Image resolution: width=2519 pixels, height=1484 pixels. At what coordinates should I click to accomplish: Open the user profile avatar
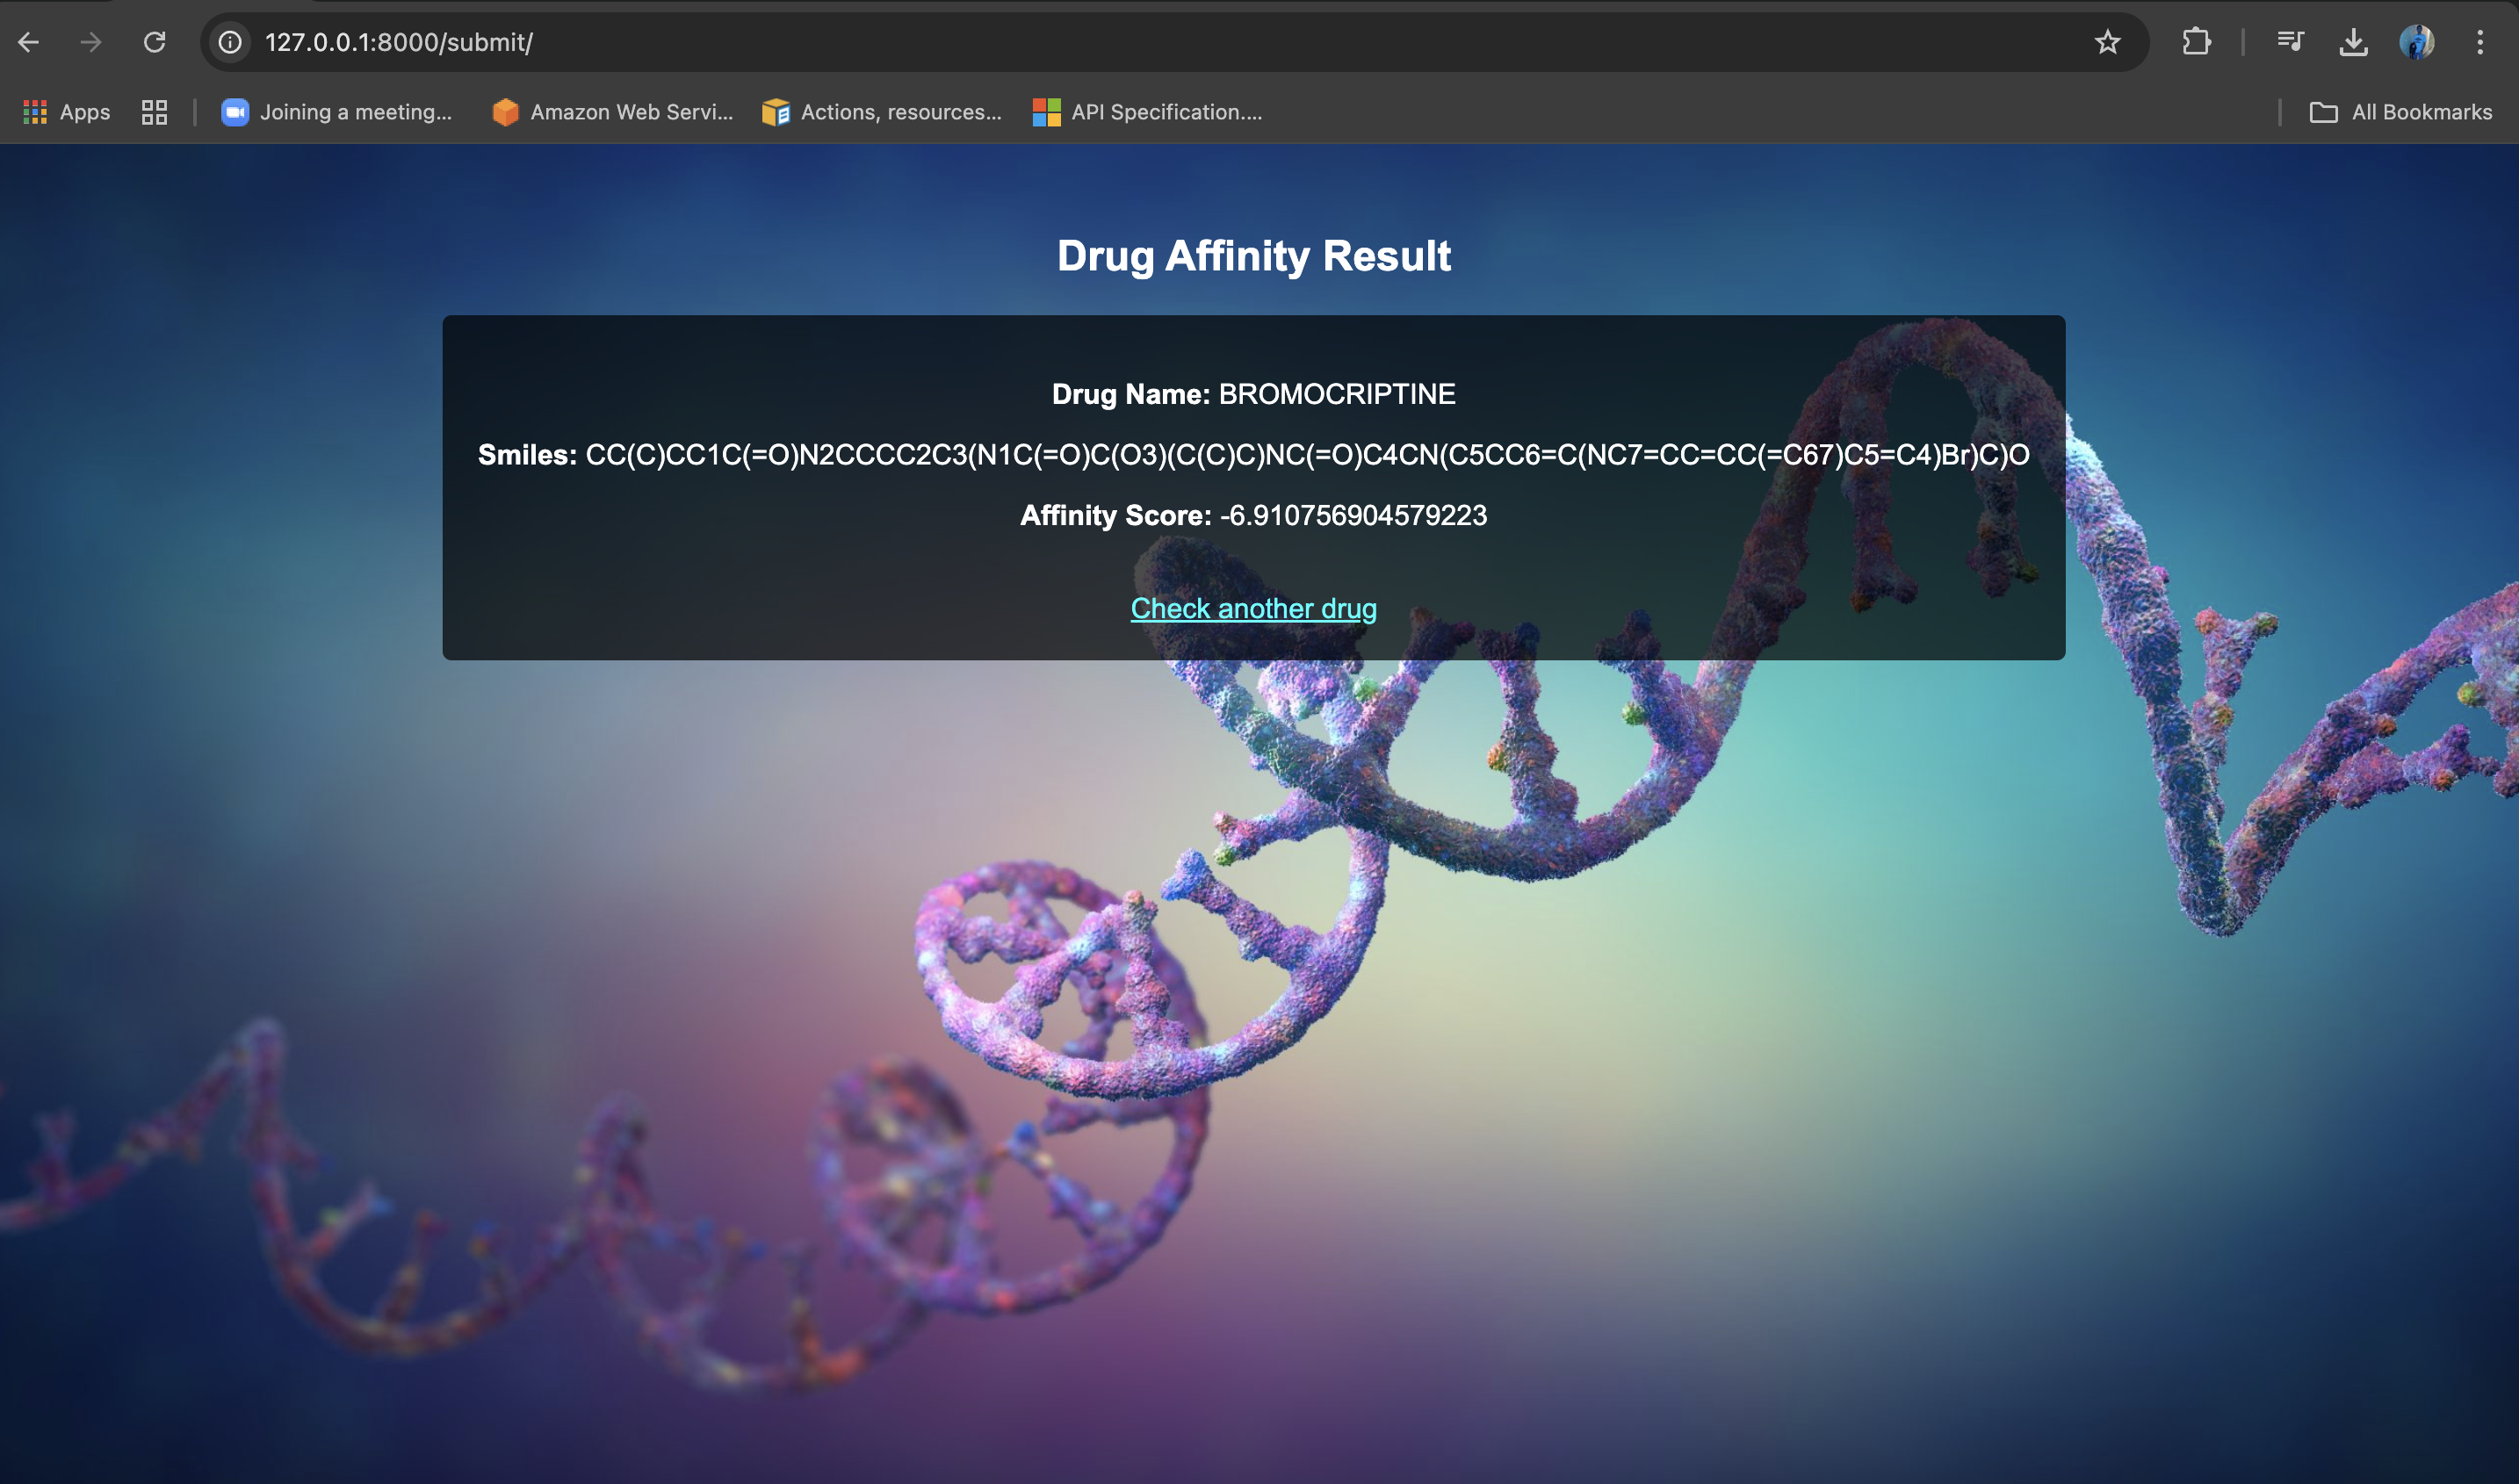pyautogui.click(x=2416, y=42)
